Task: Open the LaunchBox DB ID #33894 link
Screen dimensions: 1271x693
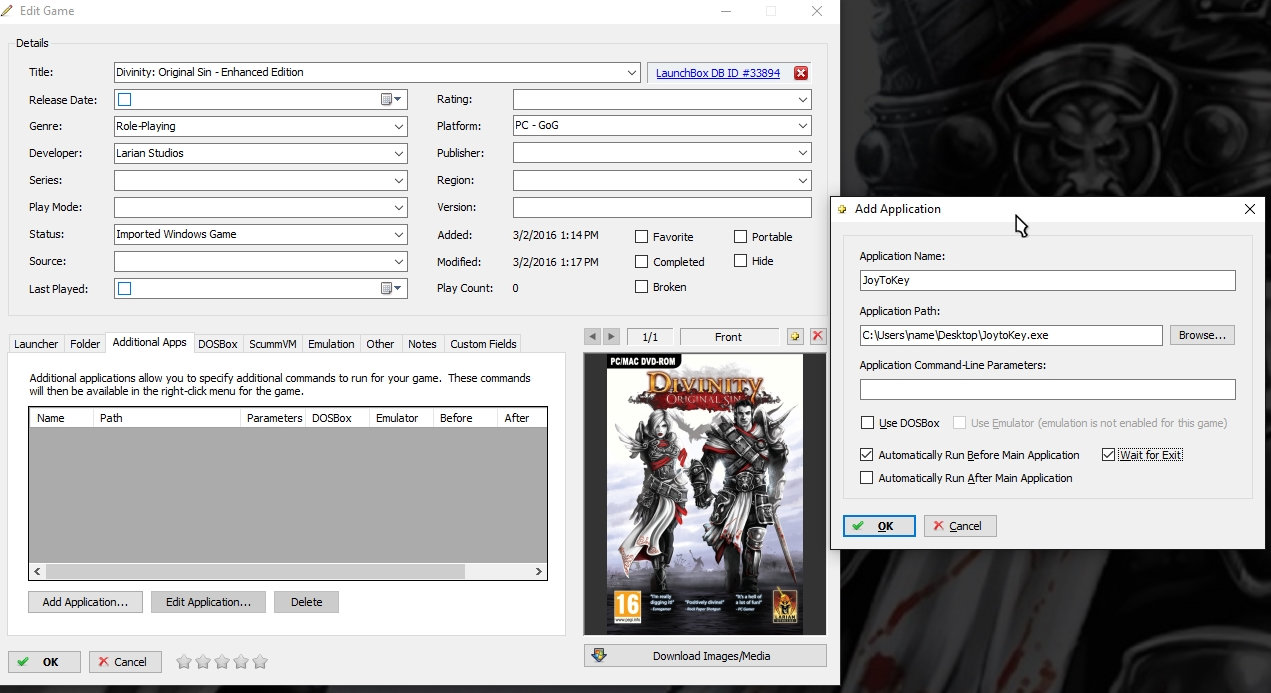Action: click(x=718, y=73)
